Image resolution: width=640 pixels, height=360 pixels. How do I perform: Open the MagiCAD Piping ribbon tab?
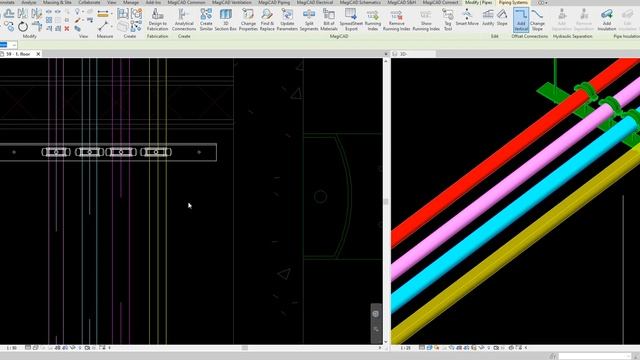[274, 2]
